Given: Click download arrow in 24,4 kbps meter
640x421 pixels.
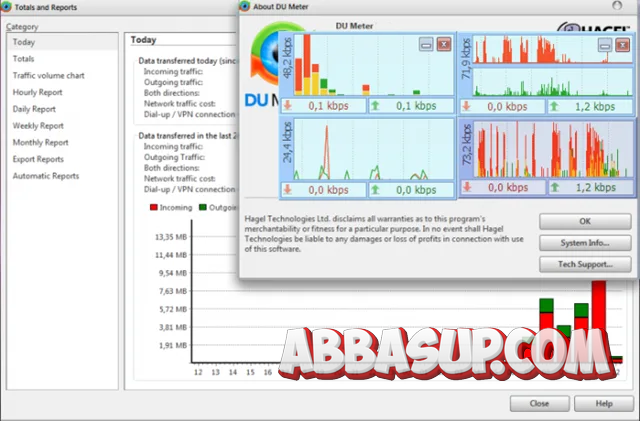Looking at the screenshot, I should (288, 189).
